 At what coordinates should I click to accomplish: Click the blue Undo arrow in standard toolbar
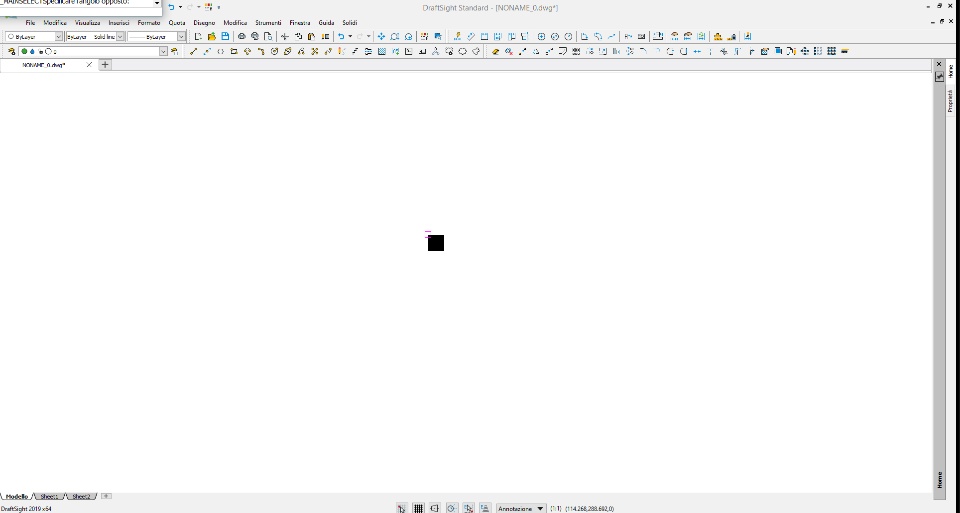(x=341, y=37)
